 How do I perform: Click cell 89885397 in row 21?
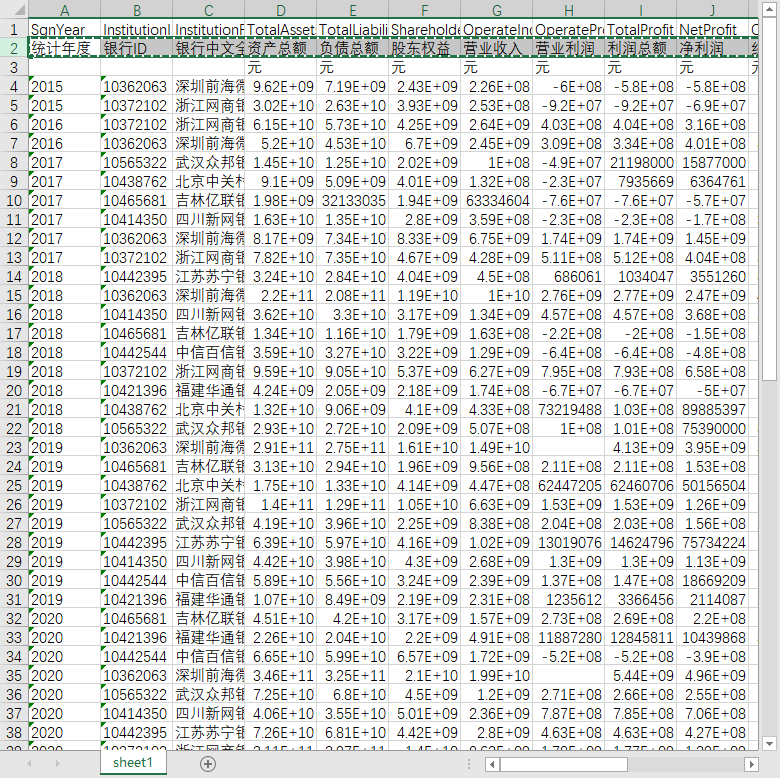tap(713, 409)
